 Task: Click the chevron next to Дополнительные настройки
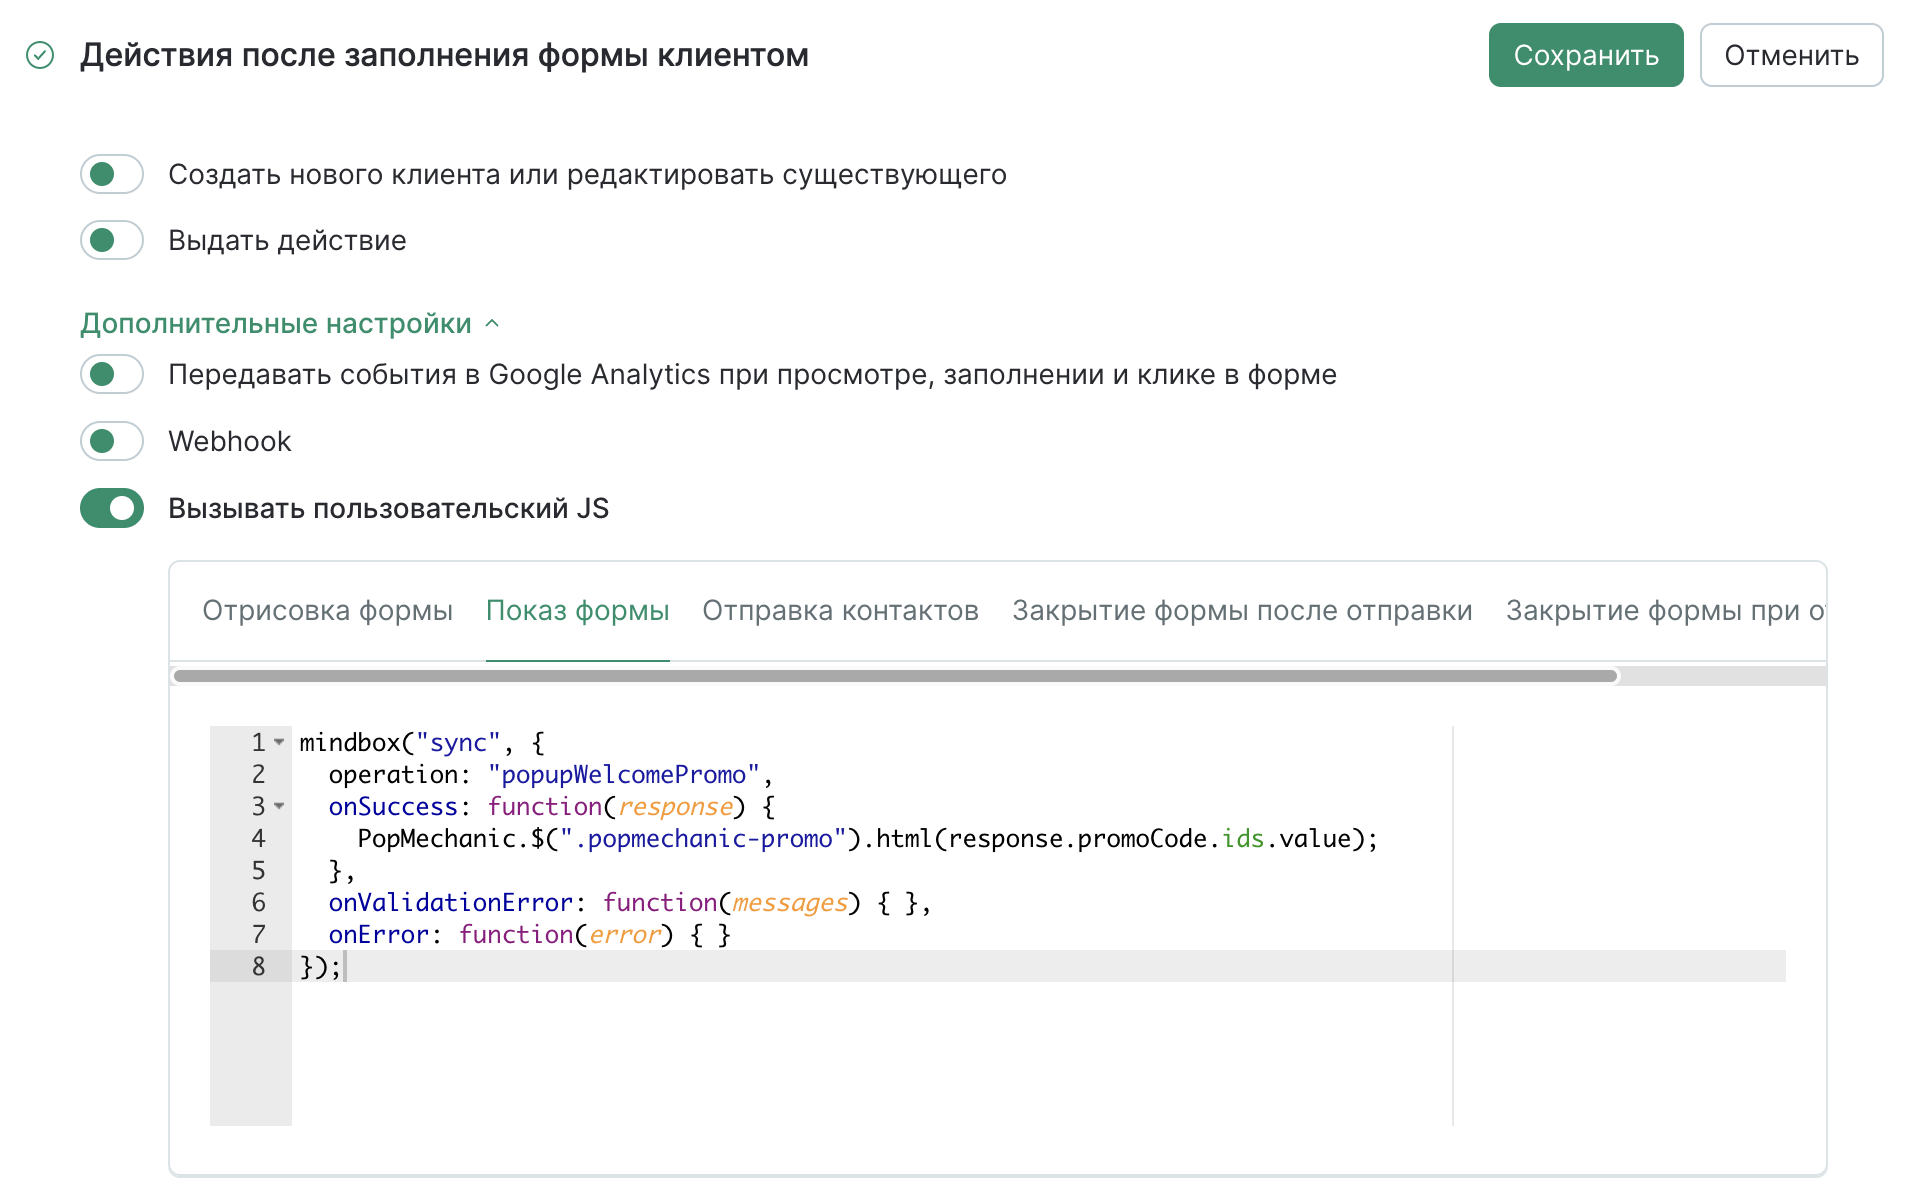click(492, 323)
